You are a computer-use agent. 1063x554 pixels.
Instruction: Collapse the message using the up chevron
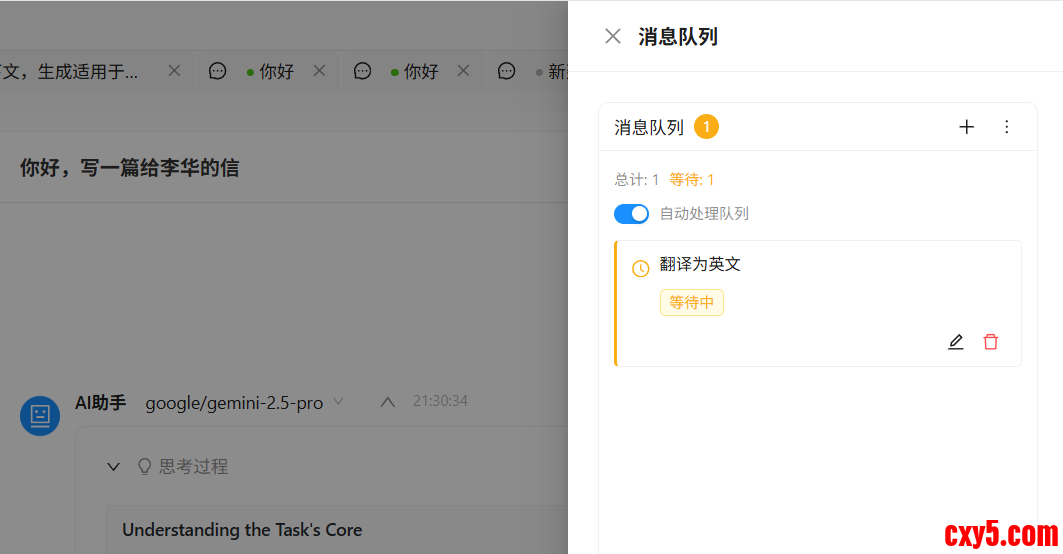tap(388, 402)
